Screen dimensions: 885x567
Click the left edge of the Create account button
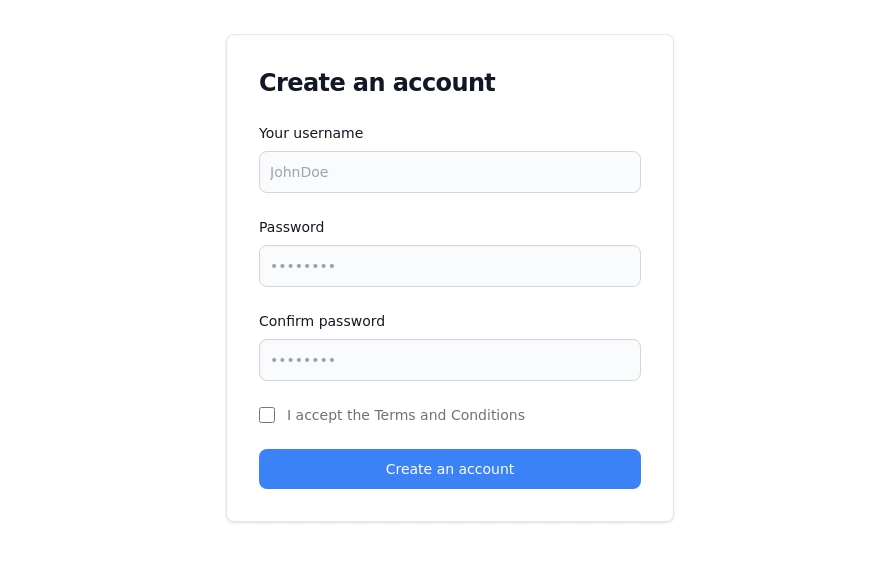coord(271,469)
